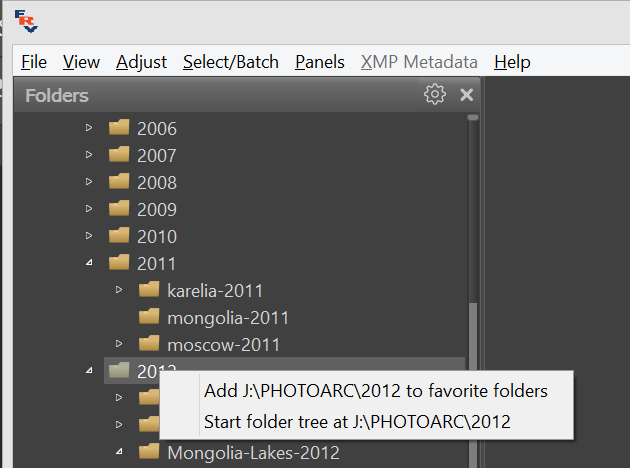Screen dimensions: 630x468
Task: Choose Start folder tree at J:\PHOTOARC\2012
Action: coord(356,421)
